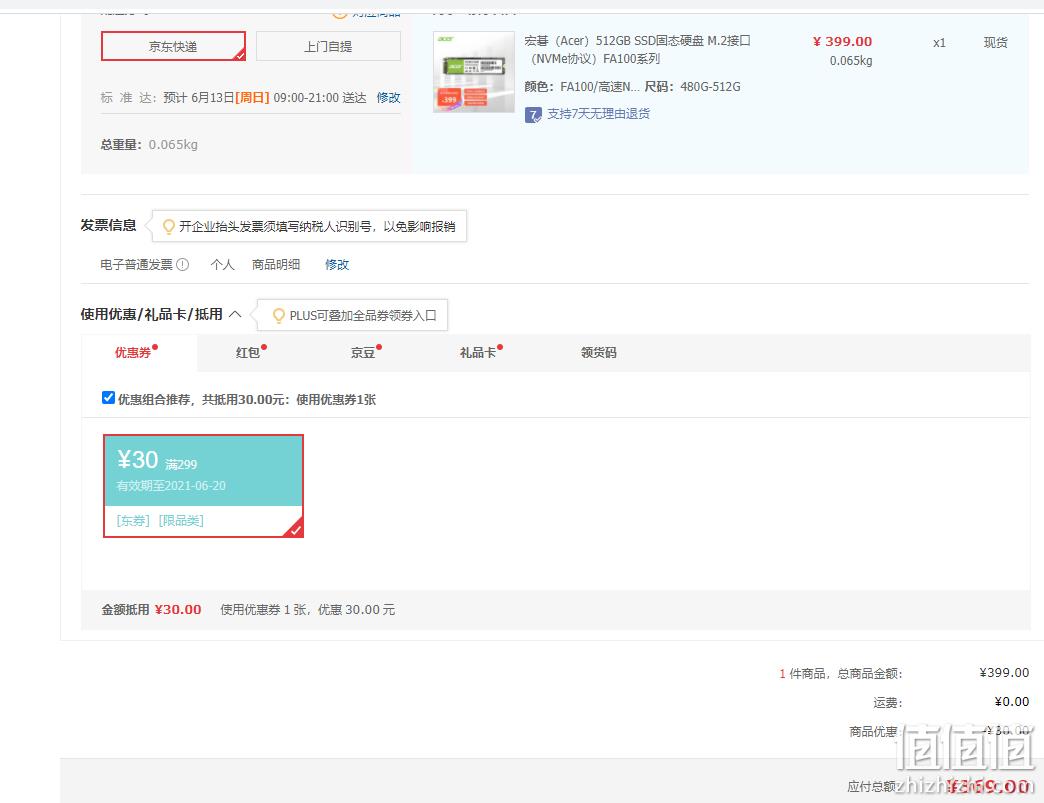Click 有效期至2021-06-20 coupon validity text
The width and height of the screenshot is (1044, 803).
click(171, 485)
